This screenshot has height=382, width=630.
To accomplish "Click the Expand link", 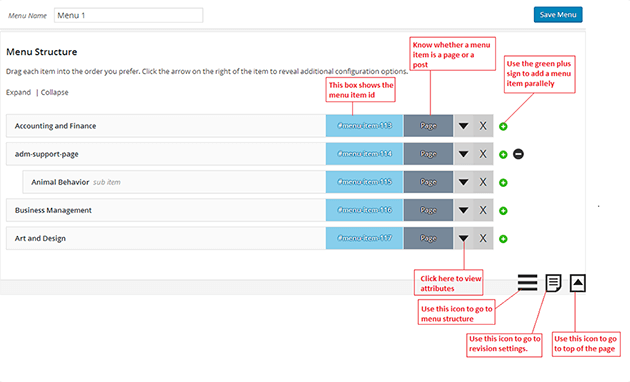I will [x=18, y=92].
